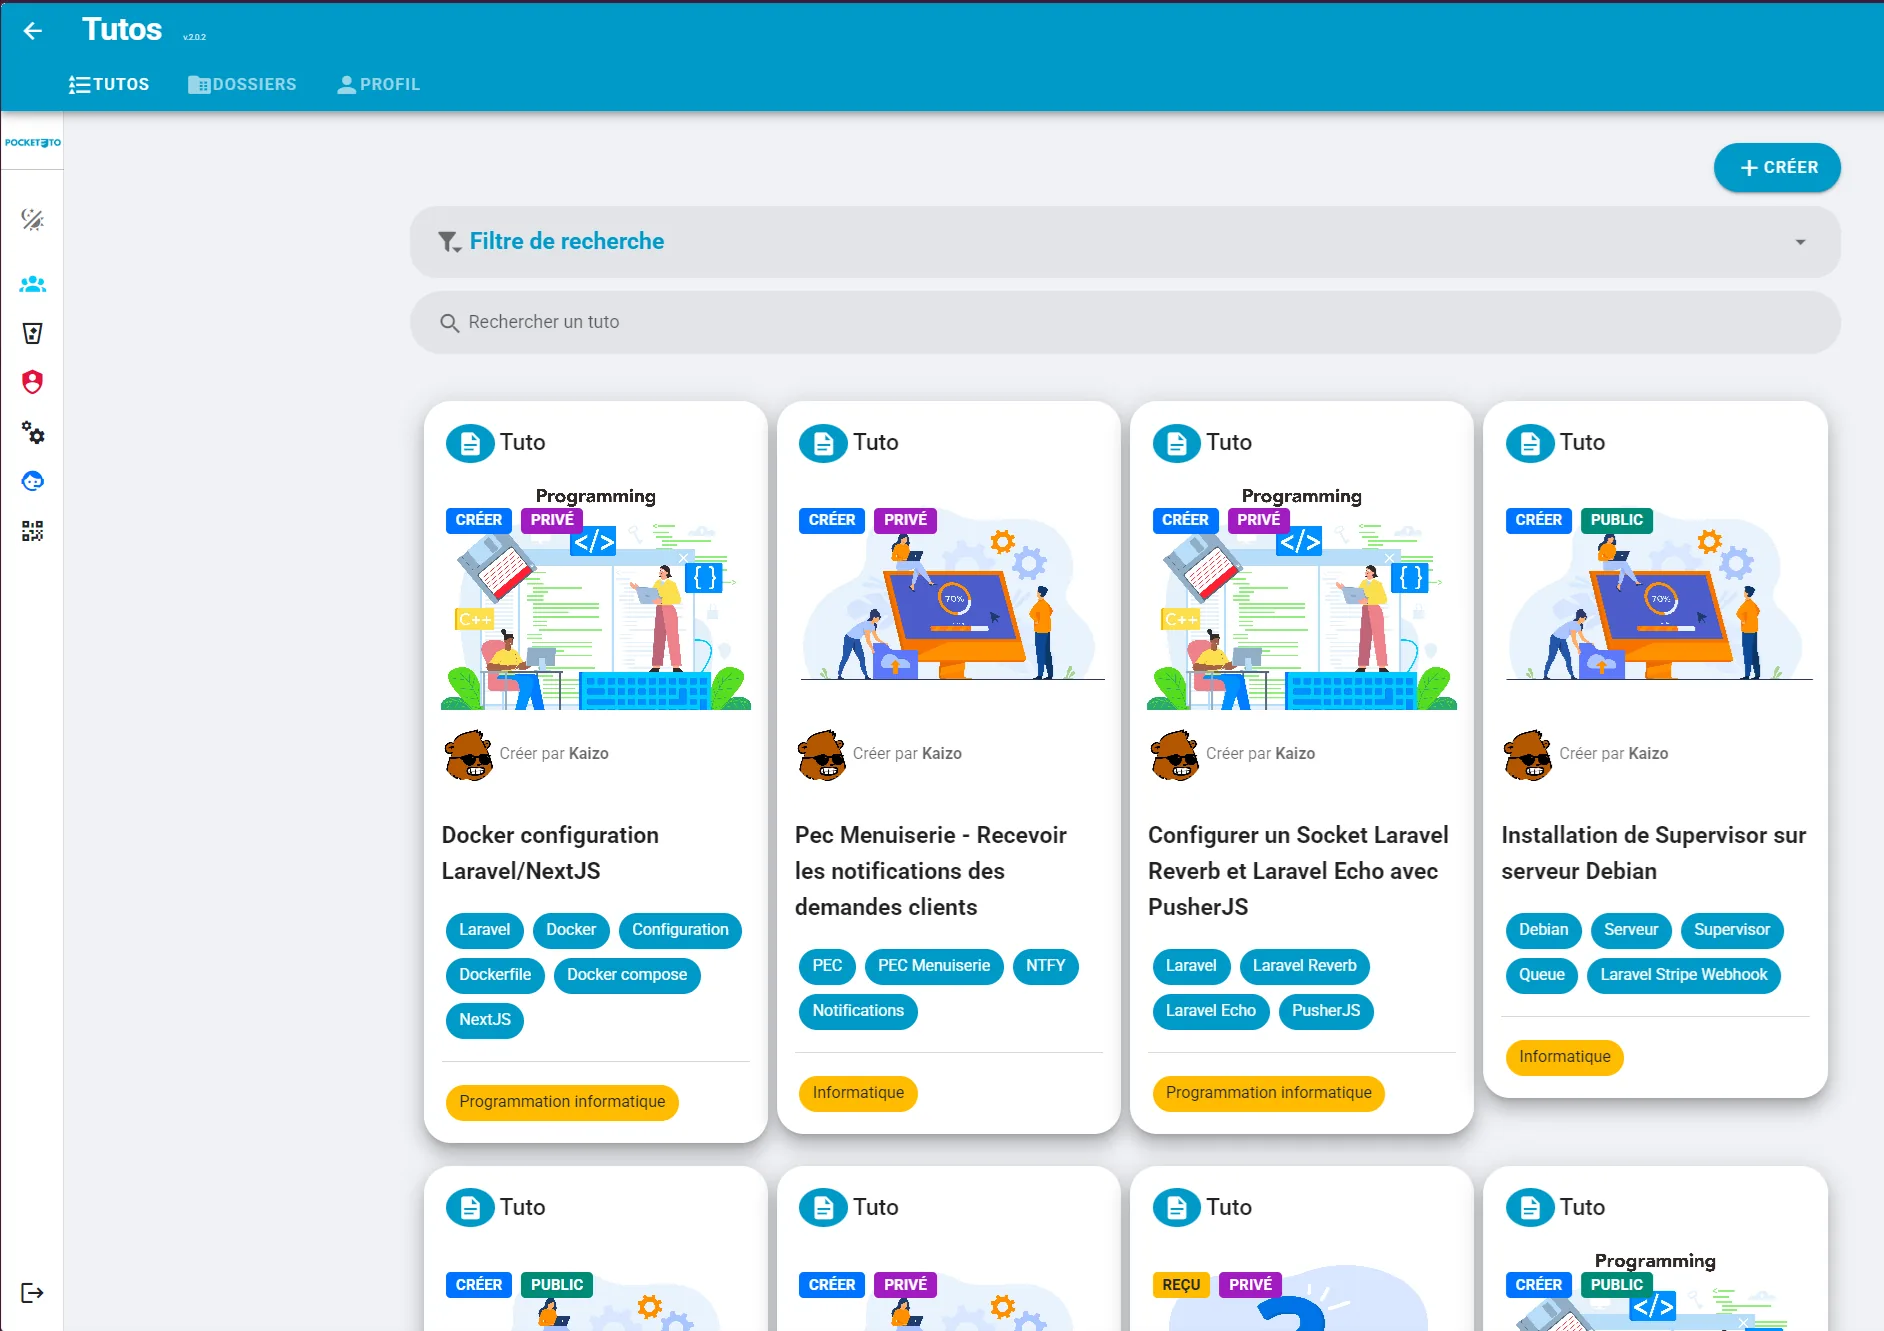Click Kaizo's avatar on the Supervisor Debian card
Viewport: 1884px width, 1331px height.
click(x=1529, y=755)
